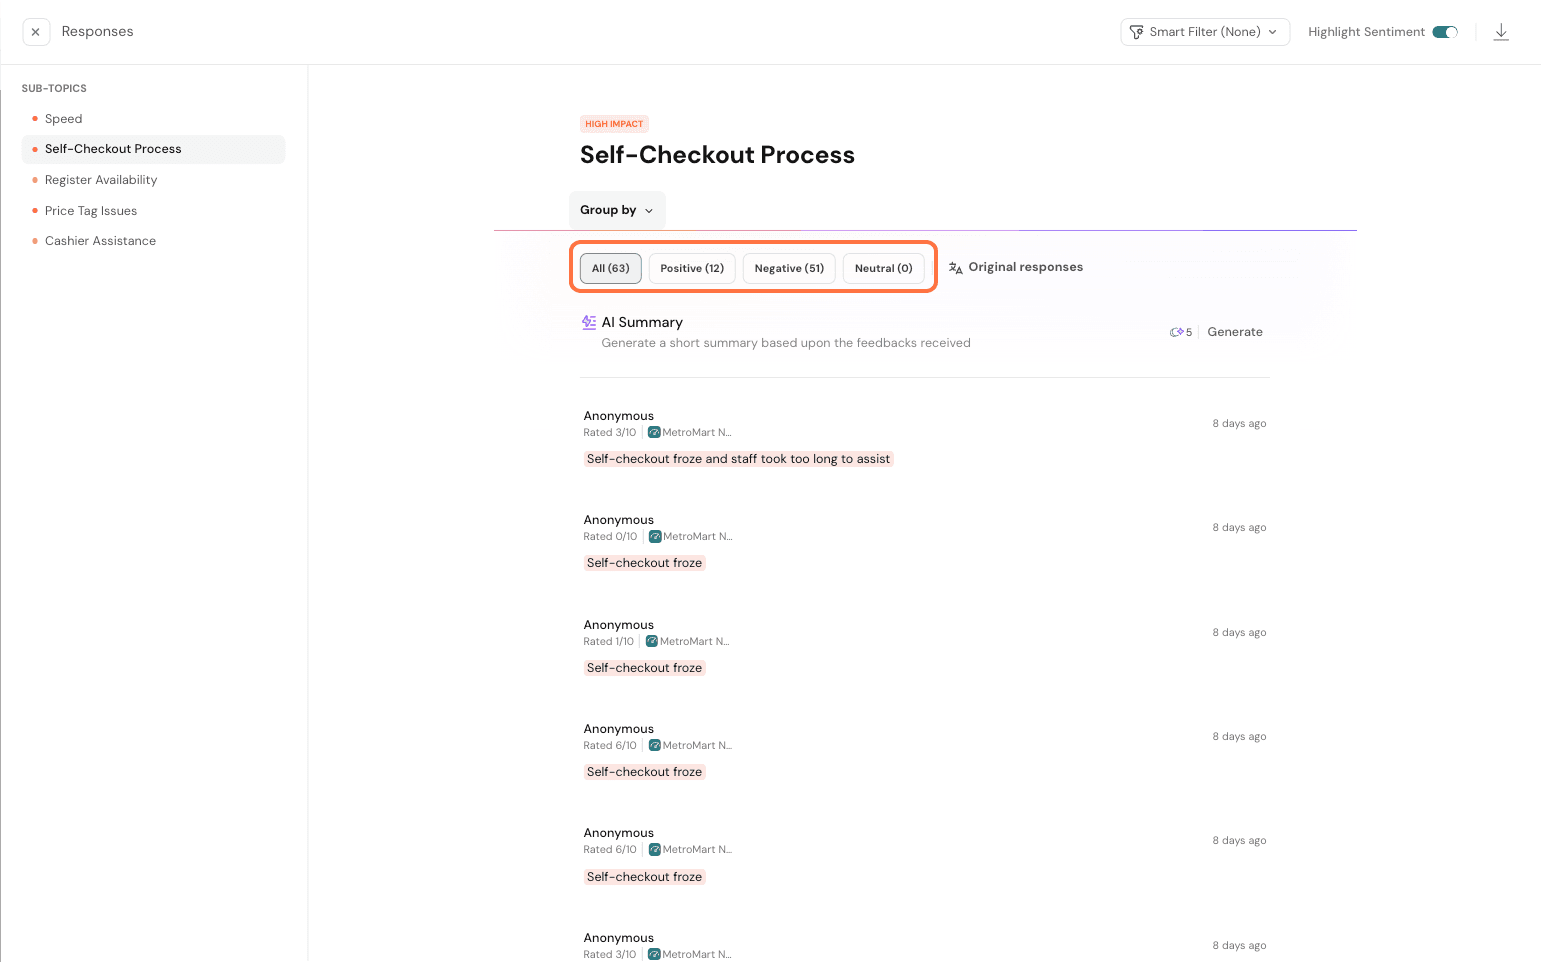Open the Speed sub-topic
This screenshot has height=962, width=1541.
click(x=64, y=119)
